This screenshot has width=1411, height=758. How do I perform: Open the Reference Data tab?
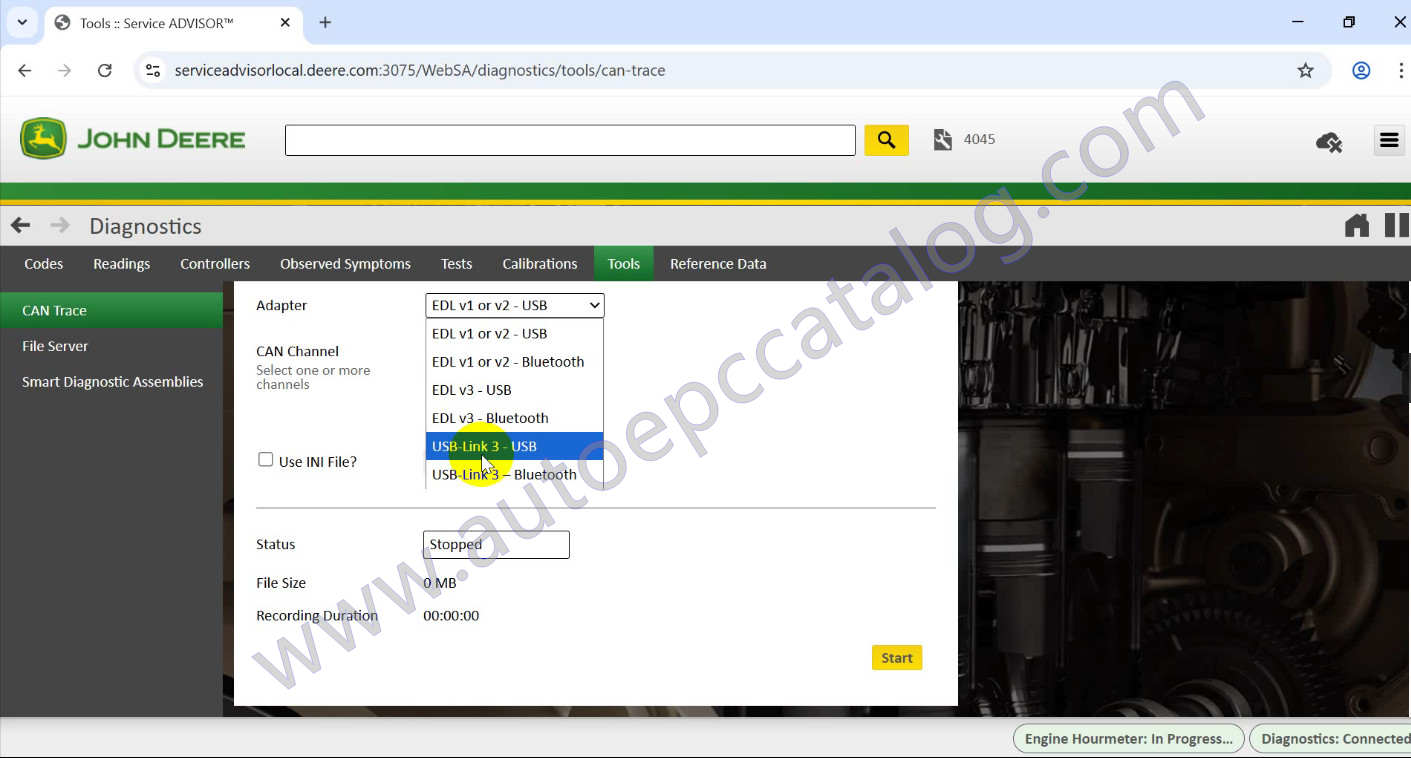(718, 263)
